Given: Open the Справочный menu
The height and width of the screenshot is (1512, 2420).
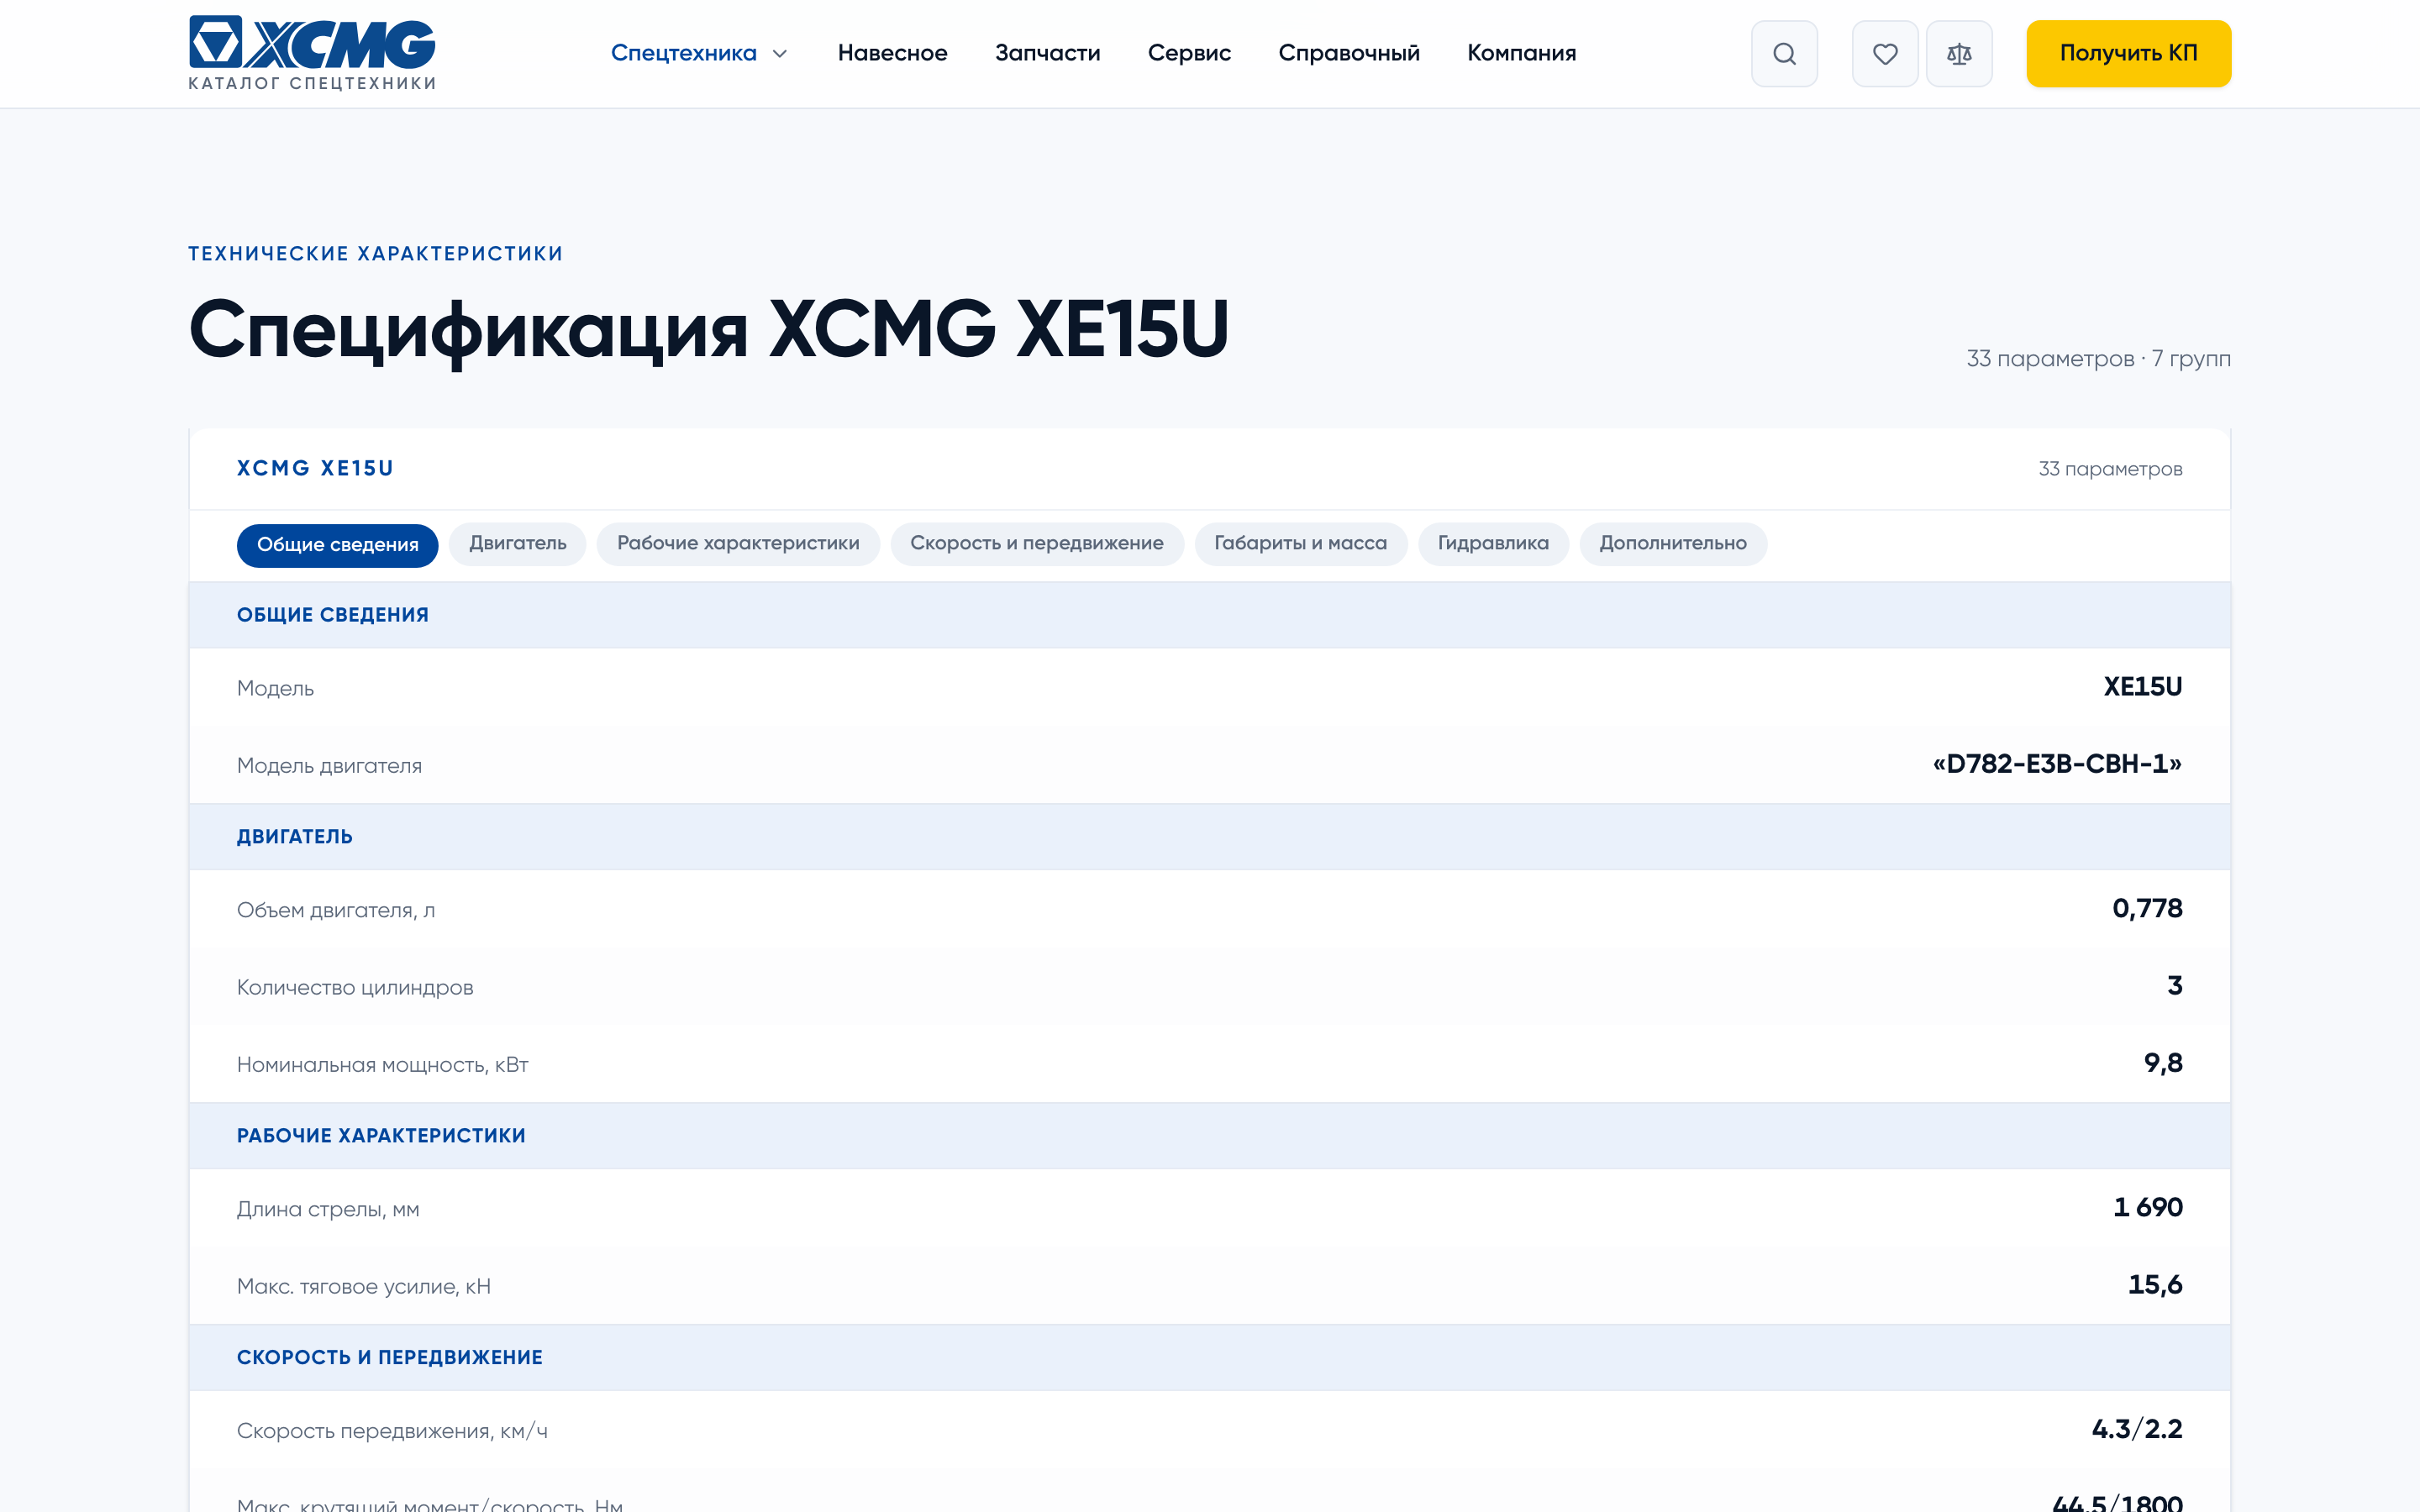Looking at the screenshot, I should 1349,53.
